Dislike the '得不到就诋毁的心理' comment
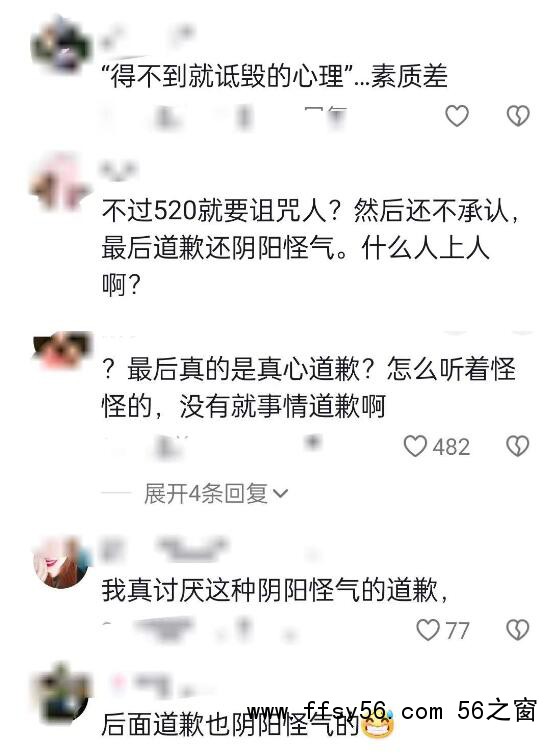 pyautogui.click(x=518, y=116)
